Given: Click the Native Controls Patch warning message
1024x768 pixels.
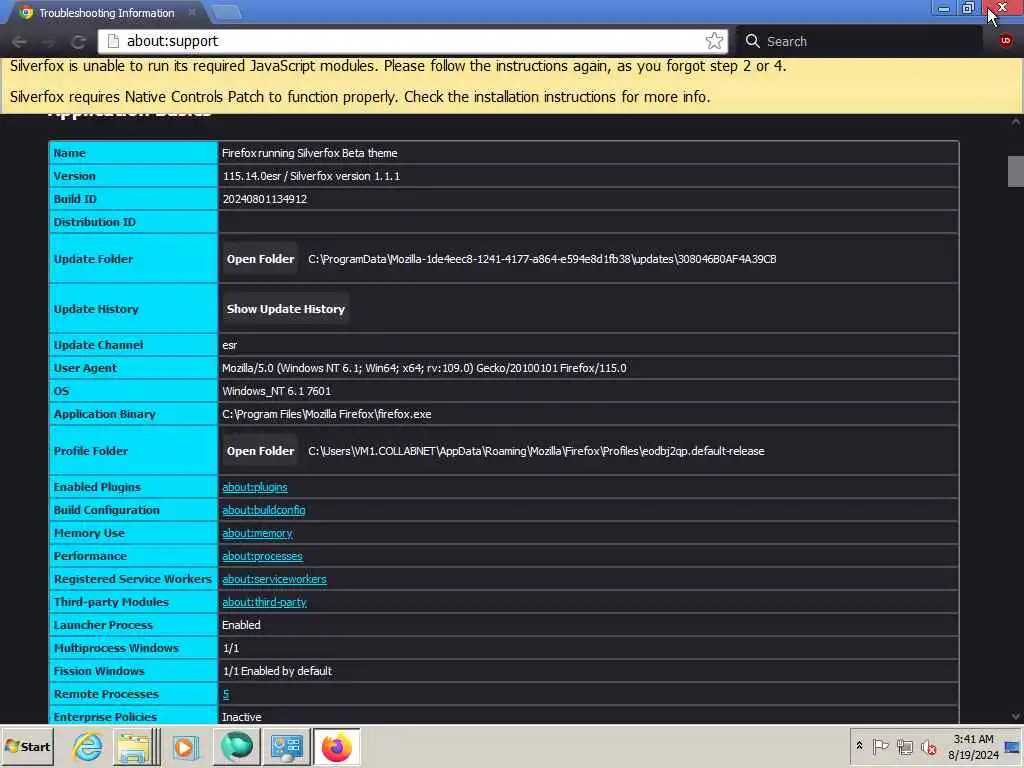Looking at the screenshot, I should [x=360, y=97].
